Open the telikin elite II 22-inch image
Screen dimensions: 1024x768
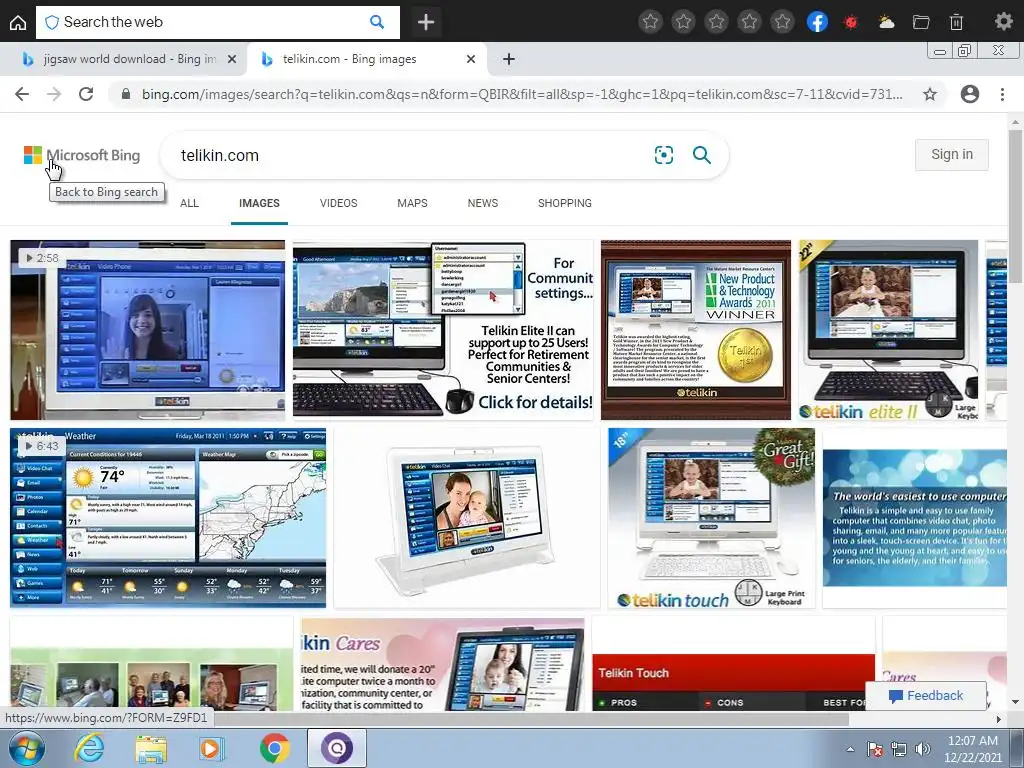click(888, 330)
